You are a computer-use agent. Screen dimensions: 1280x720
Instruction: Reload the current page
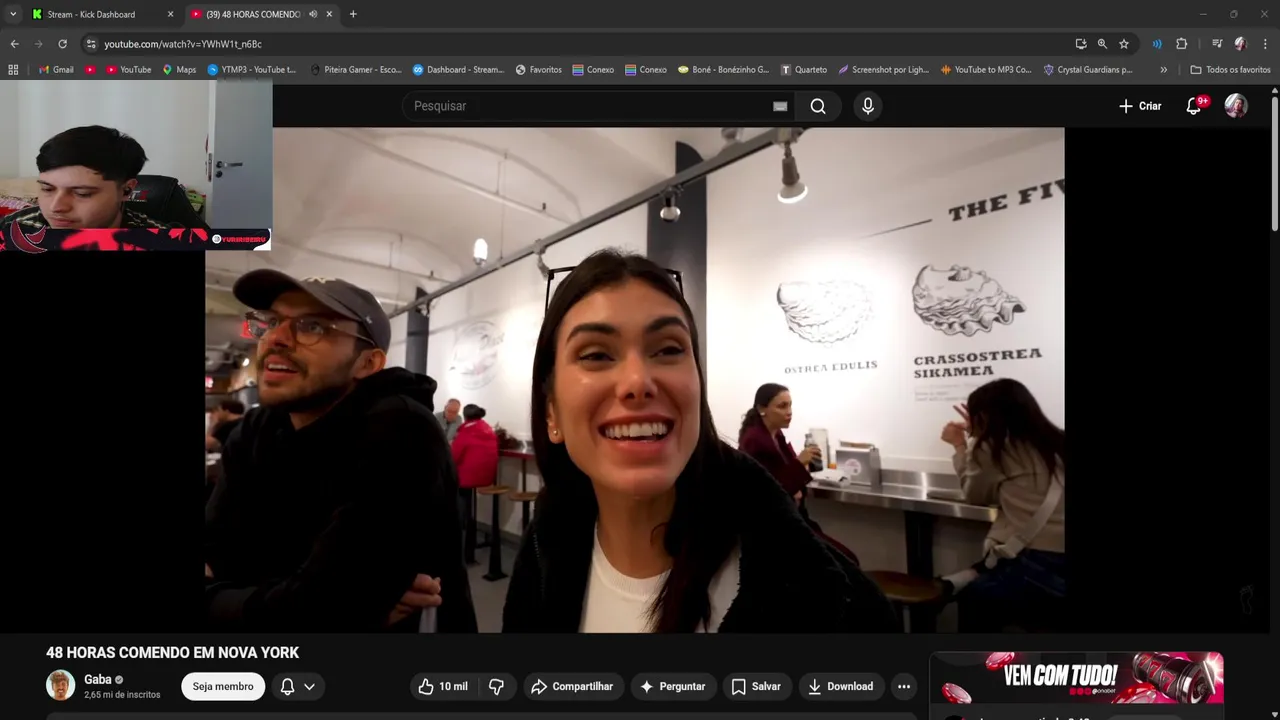pos(62,44)
